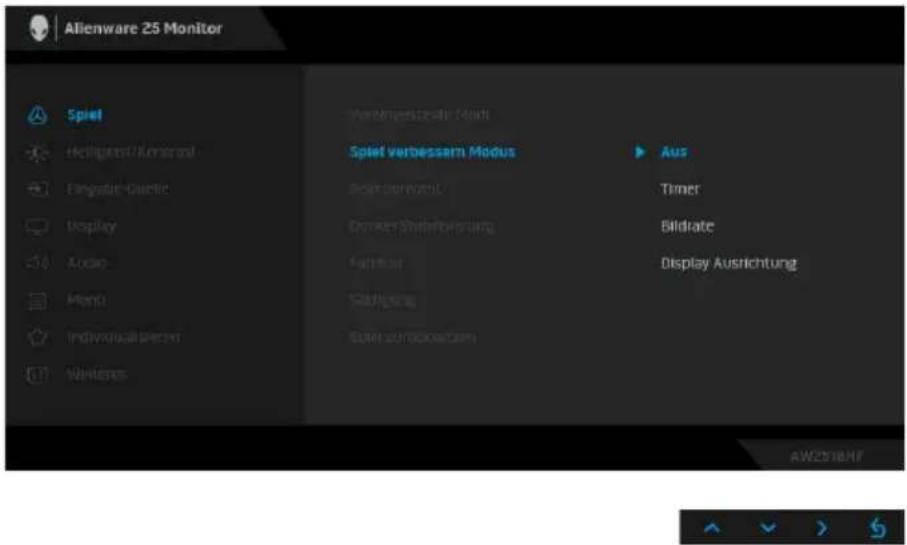The image size is (907, 545).
Task: Click the up arrow navigation button
Action: 713,528
